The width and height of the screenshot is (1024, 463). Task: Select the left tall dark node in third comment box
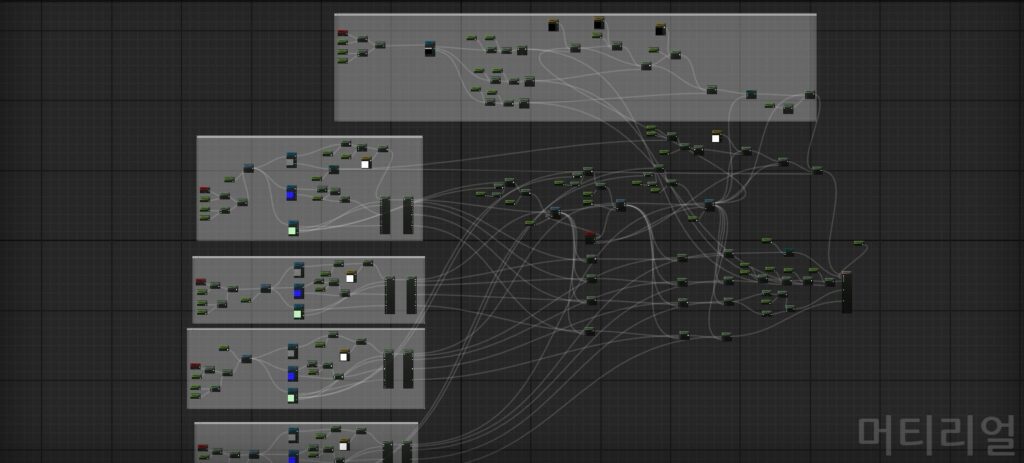[x=390, y=295]
